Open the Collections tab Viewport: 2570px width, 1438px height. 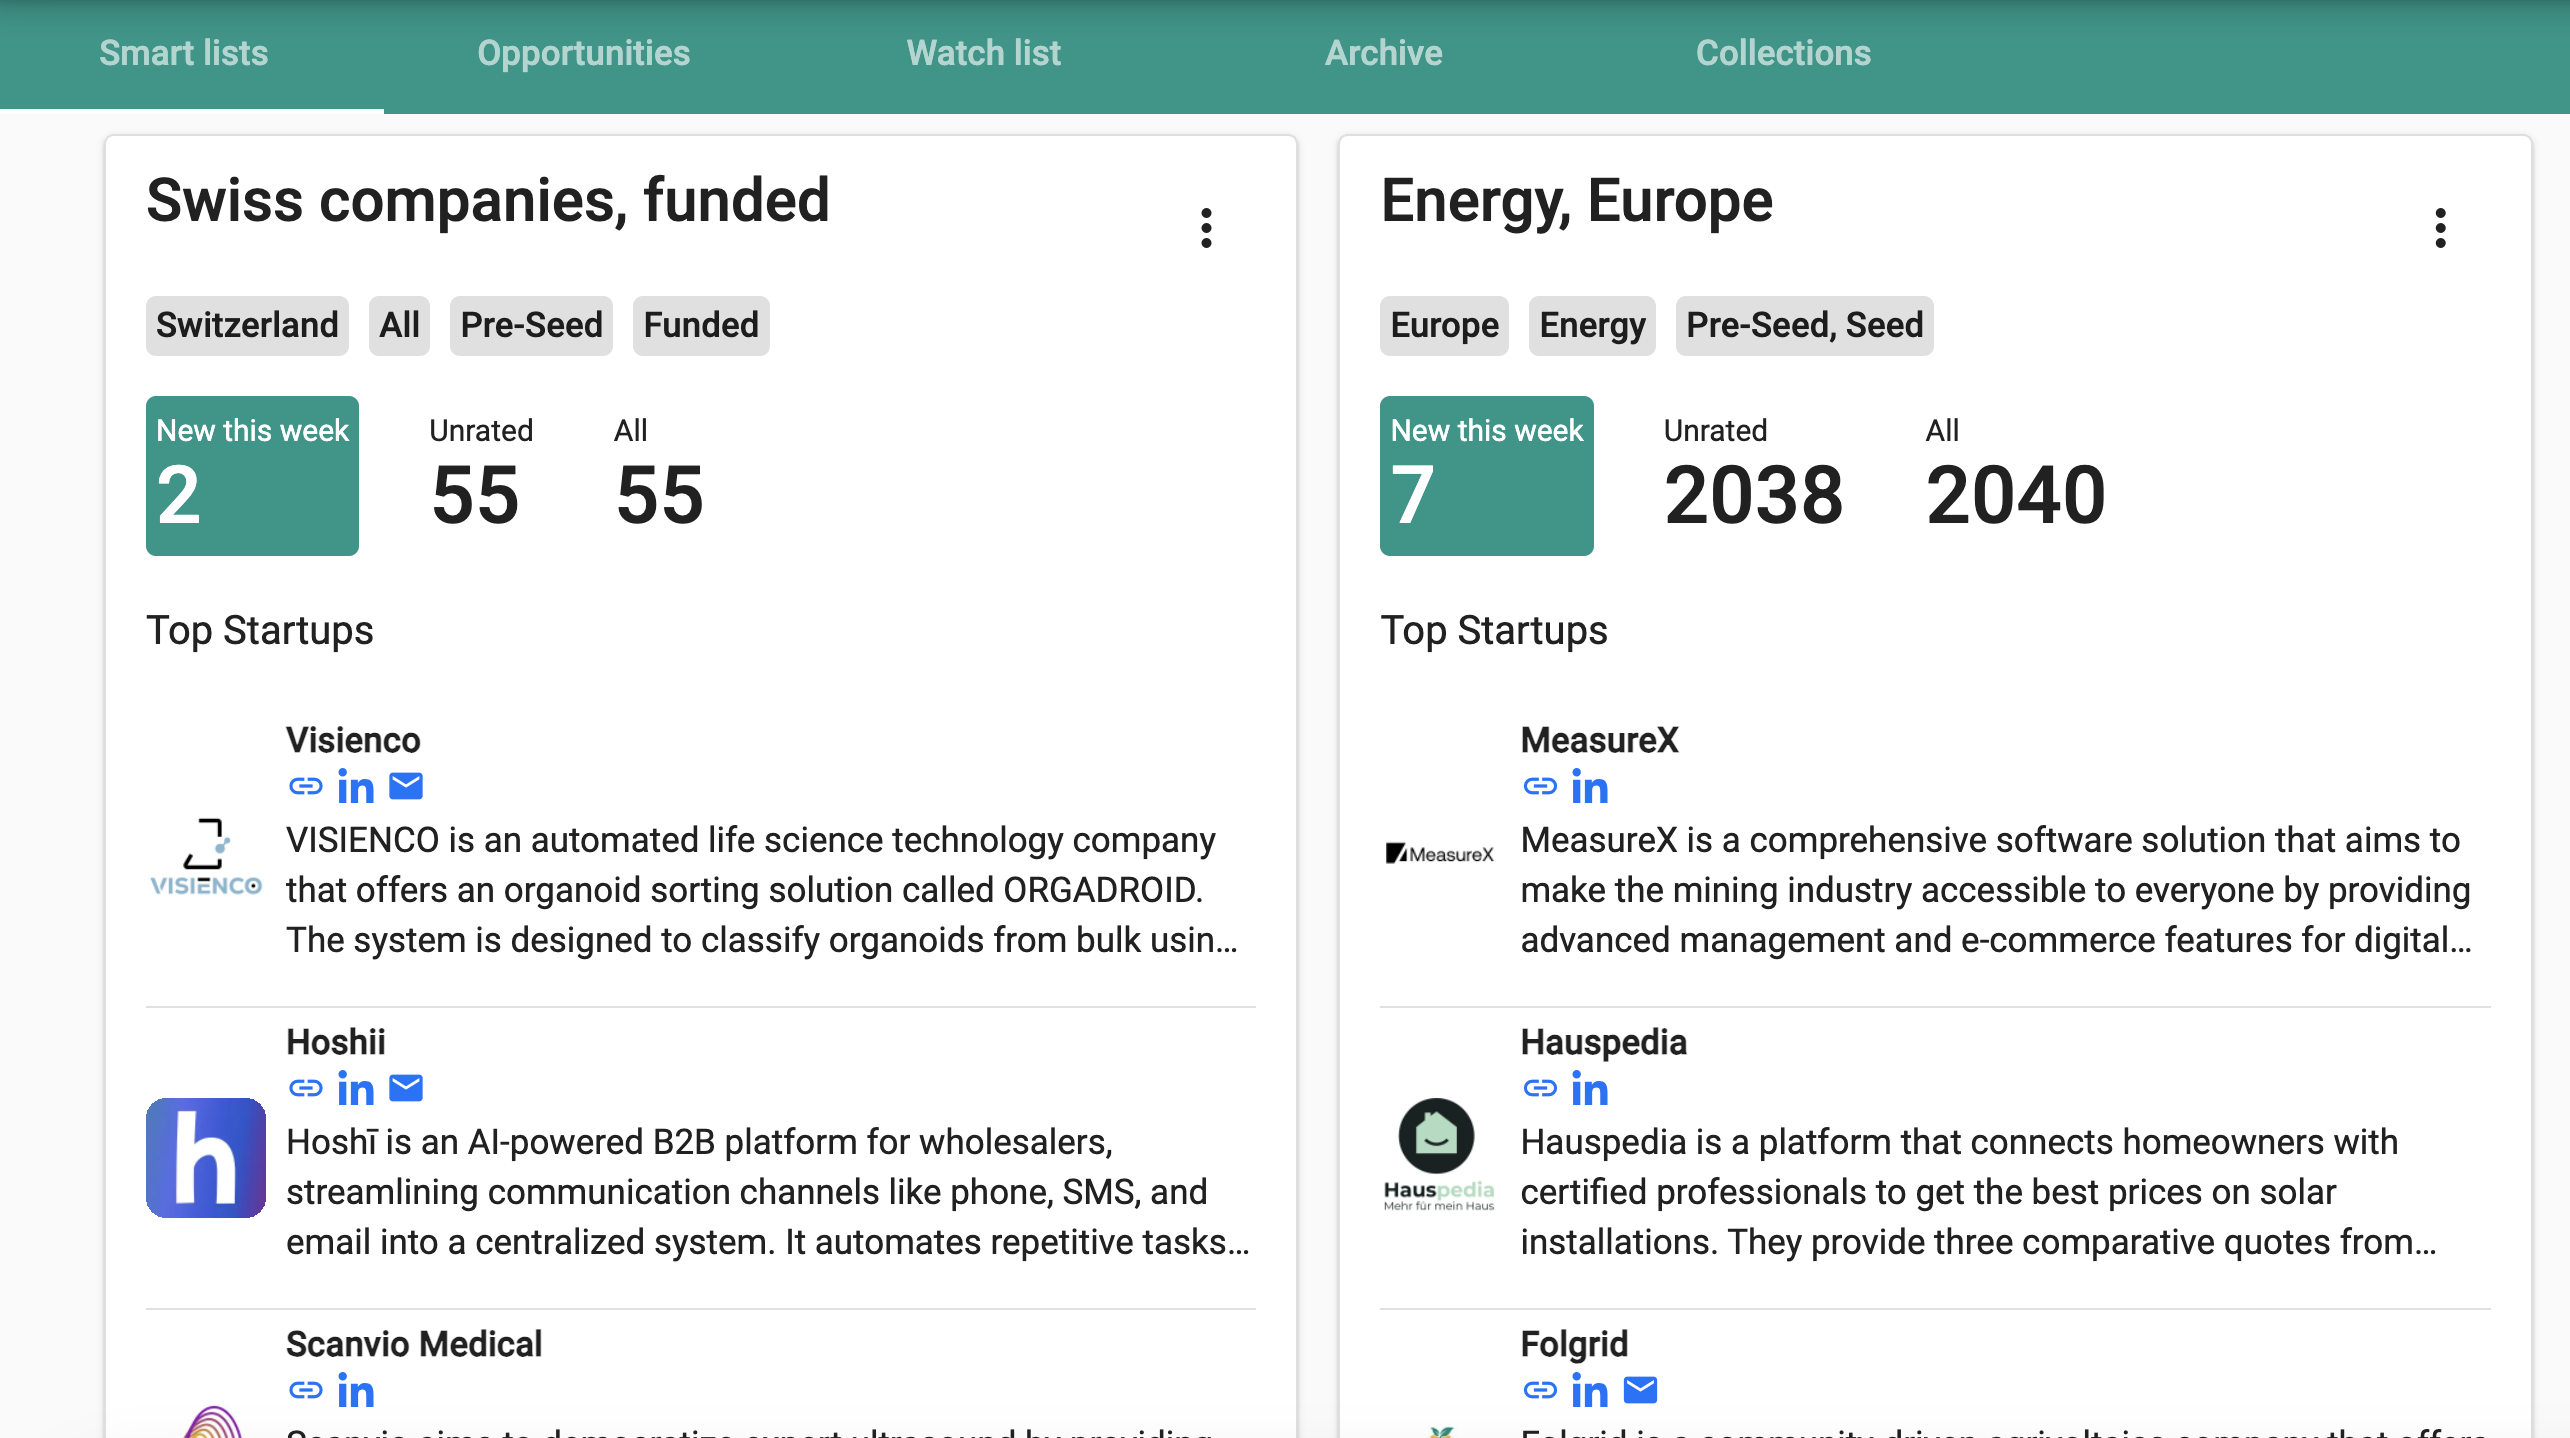coord(1782,53)
